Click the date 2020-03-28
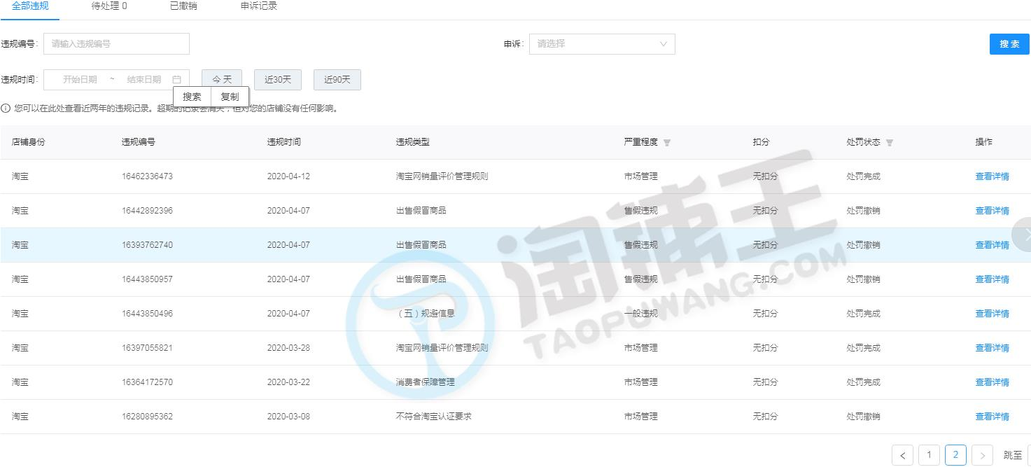The image size is (1031, 467). click(x=288, y=348)
